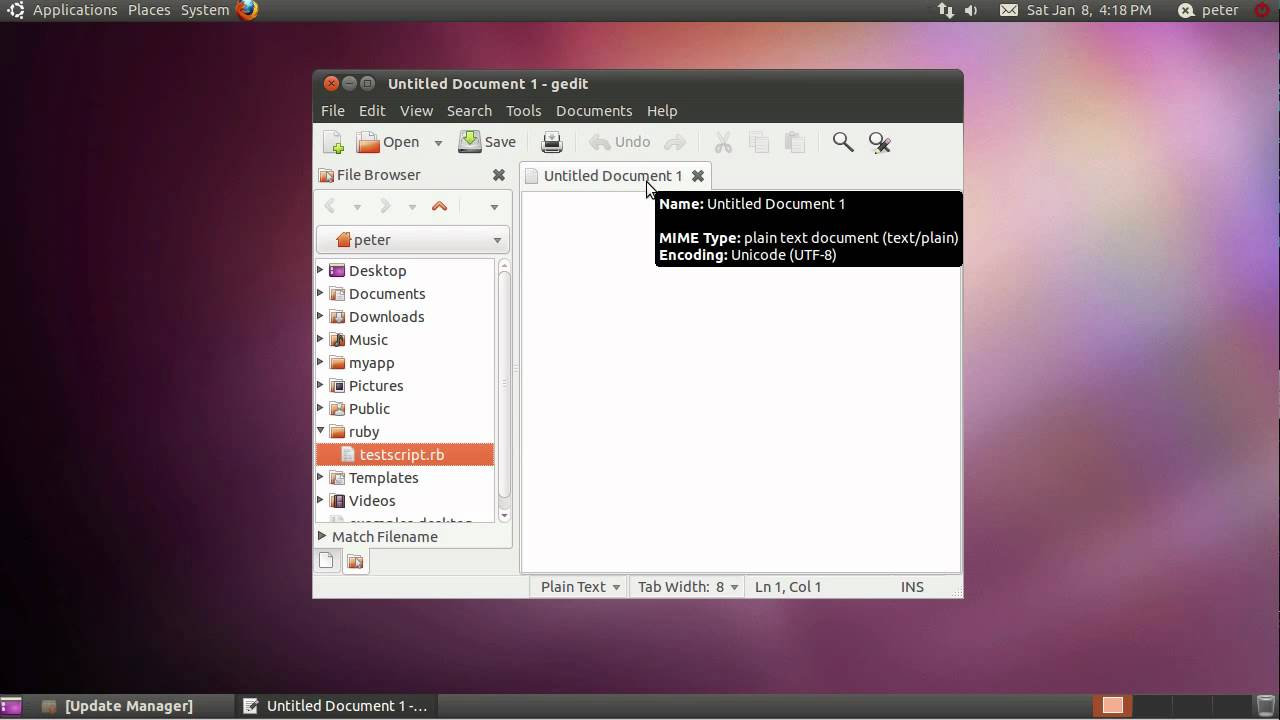
Task: Expand the Pictures folder
Action: coord(321,385)
